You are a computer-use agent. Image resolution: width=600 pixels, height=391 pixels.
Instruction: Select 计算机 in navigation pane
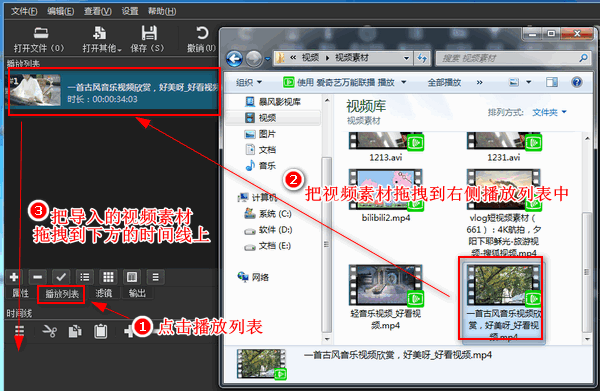257,198
